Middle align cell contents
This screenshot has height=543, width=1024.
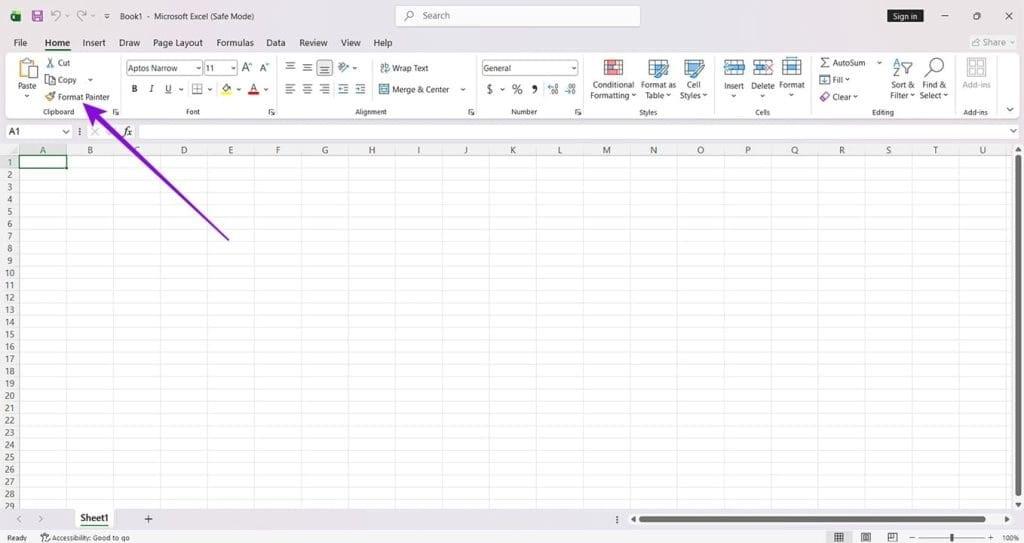click(x=307, y=67)
